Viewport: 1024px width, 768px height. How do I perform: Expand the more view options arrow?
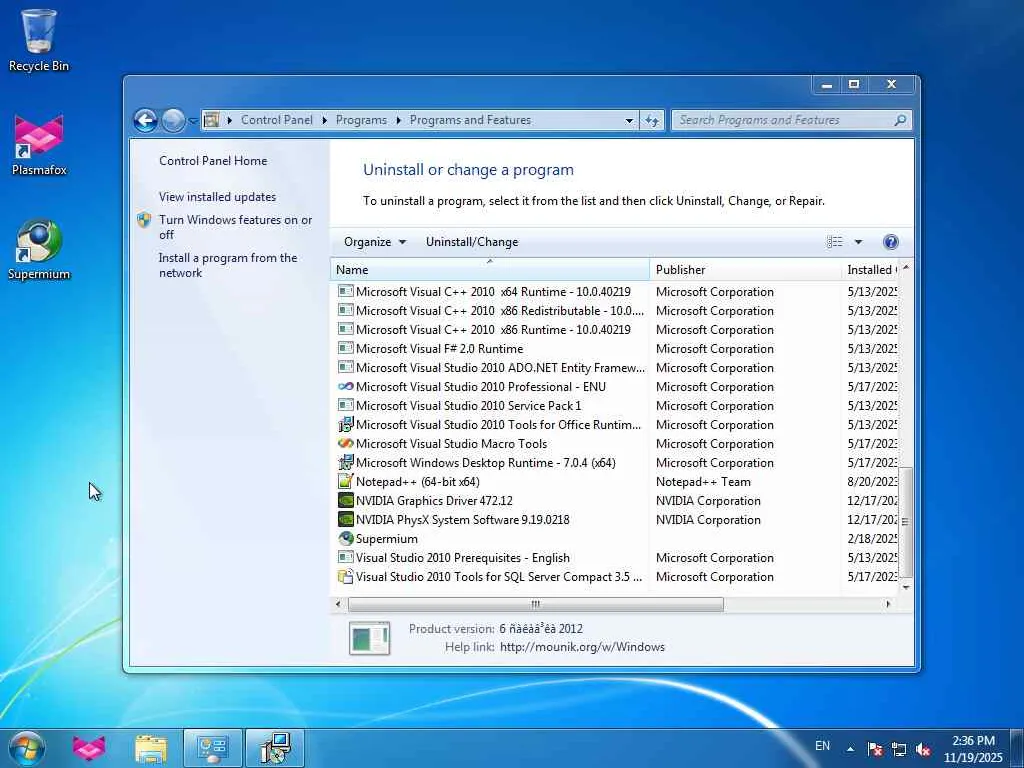(858, 242)
